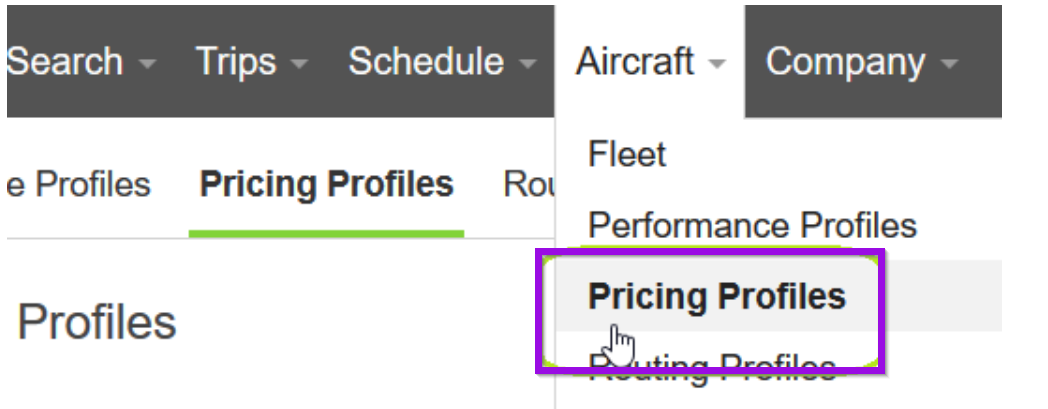The width and height of the screenshot is (1048, 409).
Task: Expand the caret arrow beside Schedule
Action: (528, 65)
